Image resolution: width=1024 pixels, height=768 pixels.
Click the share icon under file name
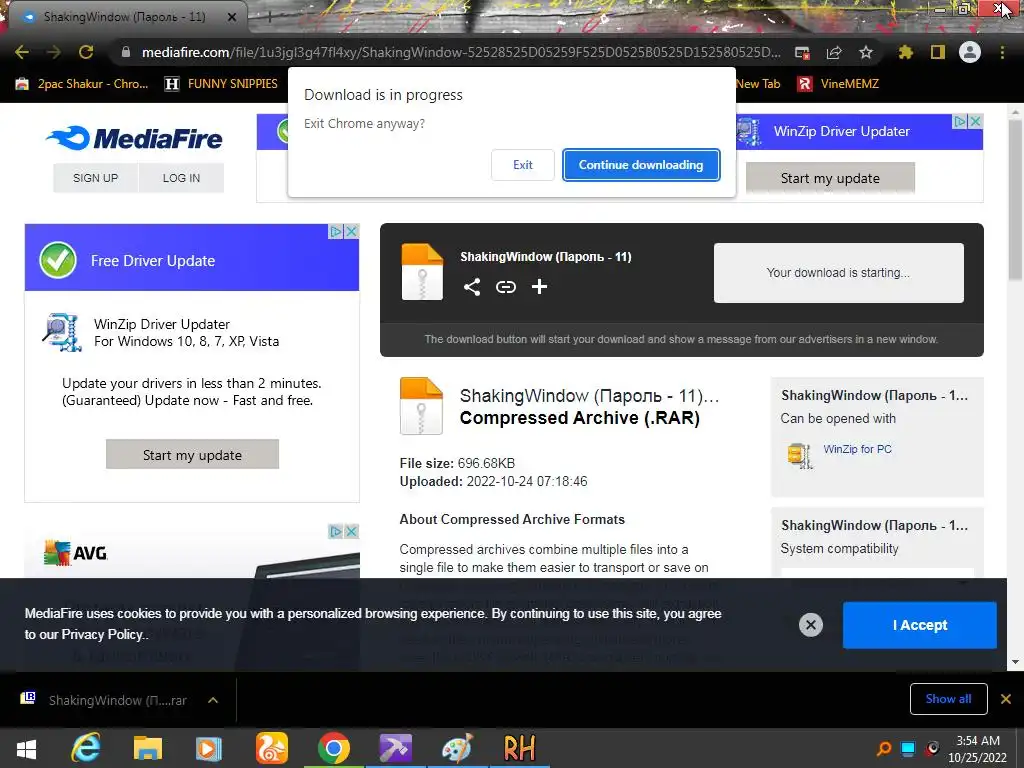click(472, 287)
